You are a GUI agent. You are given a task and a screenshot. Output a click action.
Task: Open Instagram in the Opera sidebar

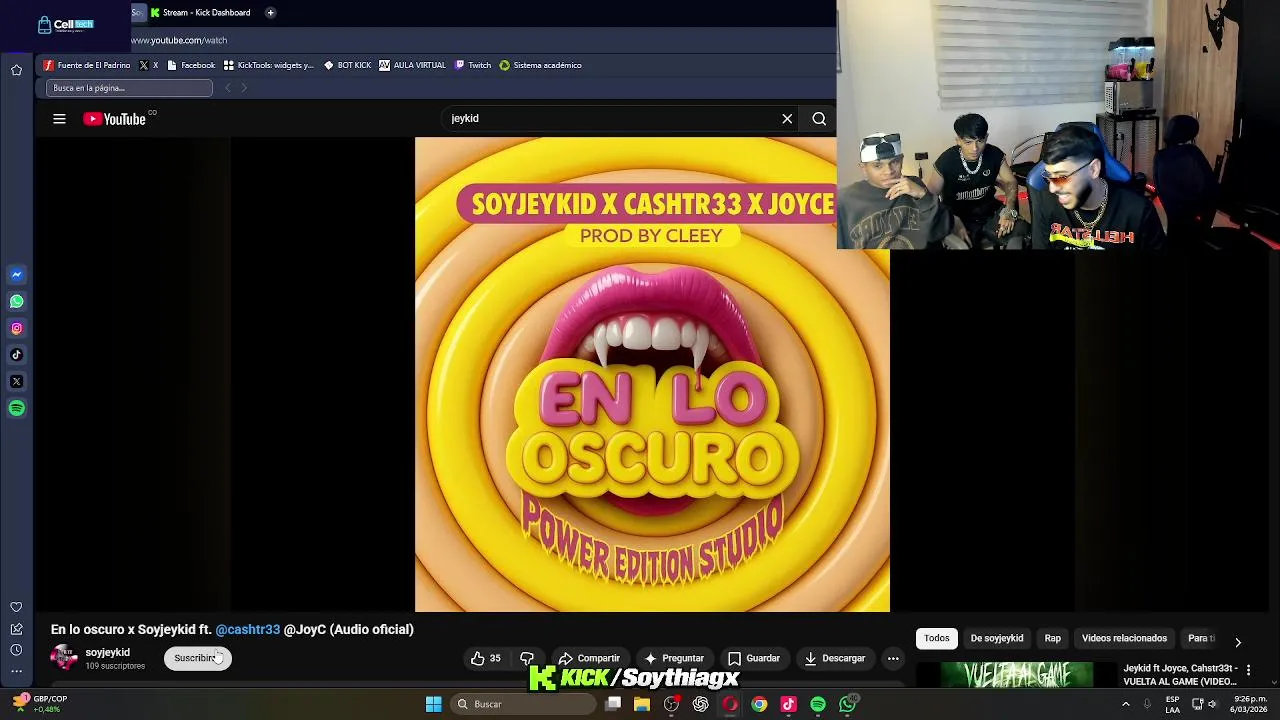point(16,328)
